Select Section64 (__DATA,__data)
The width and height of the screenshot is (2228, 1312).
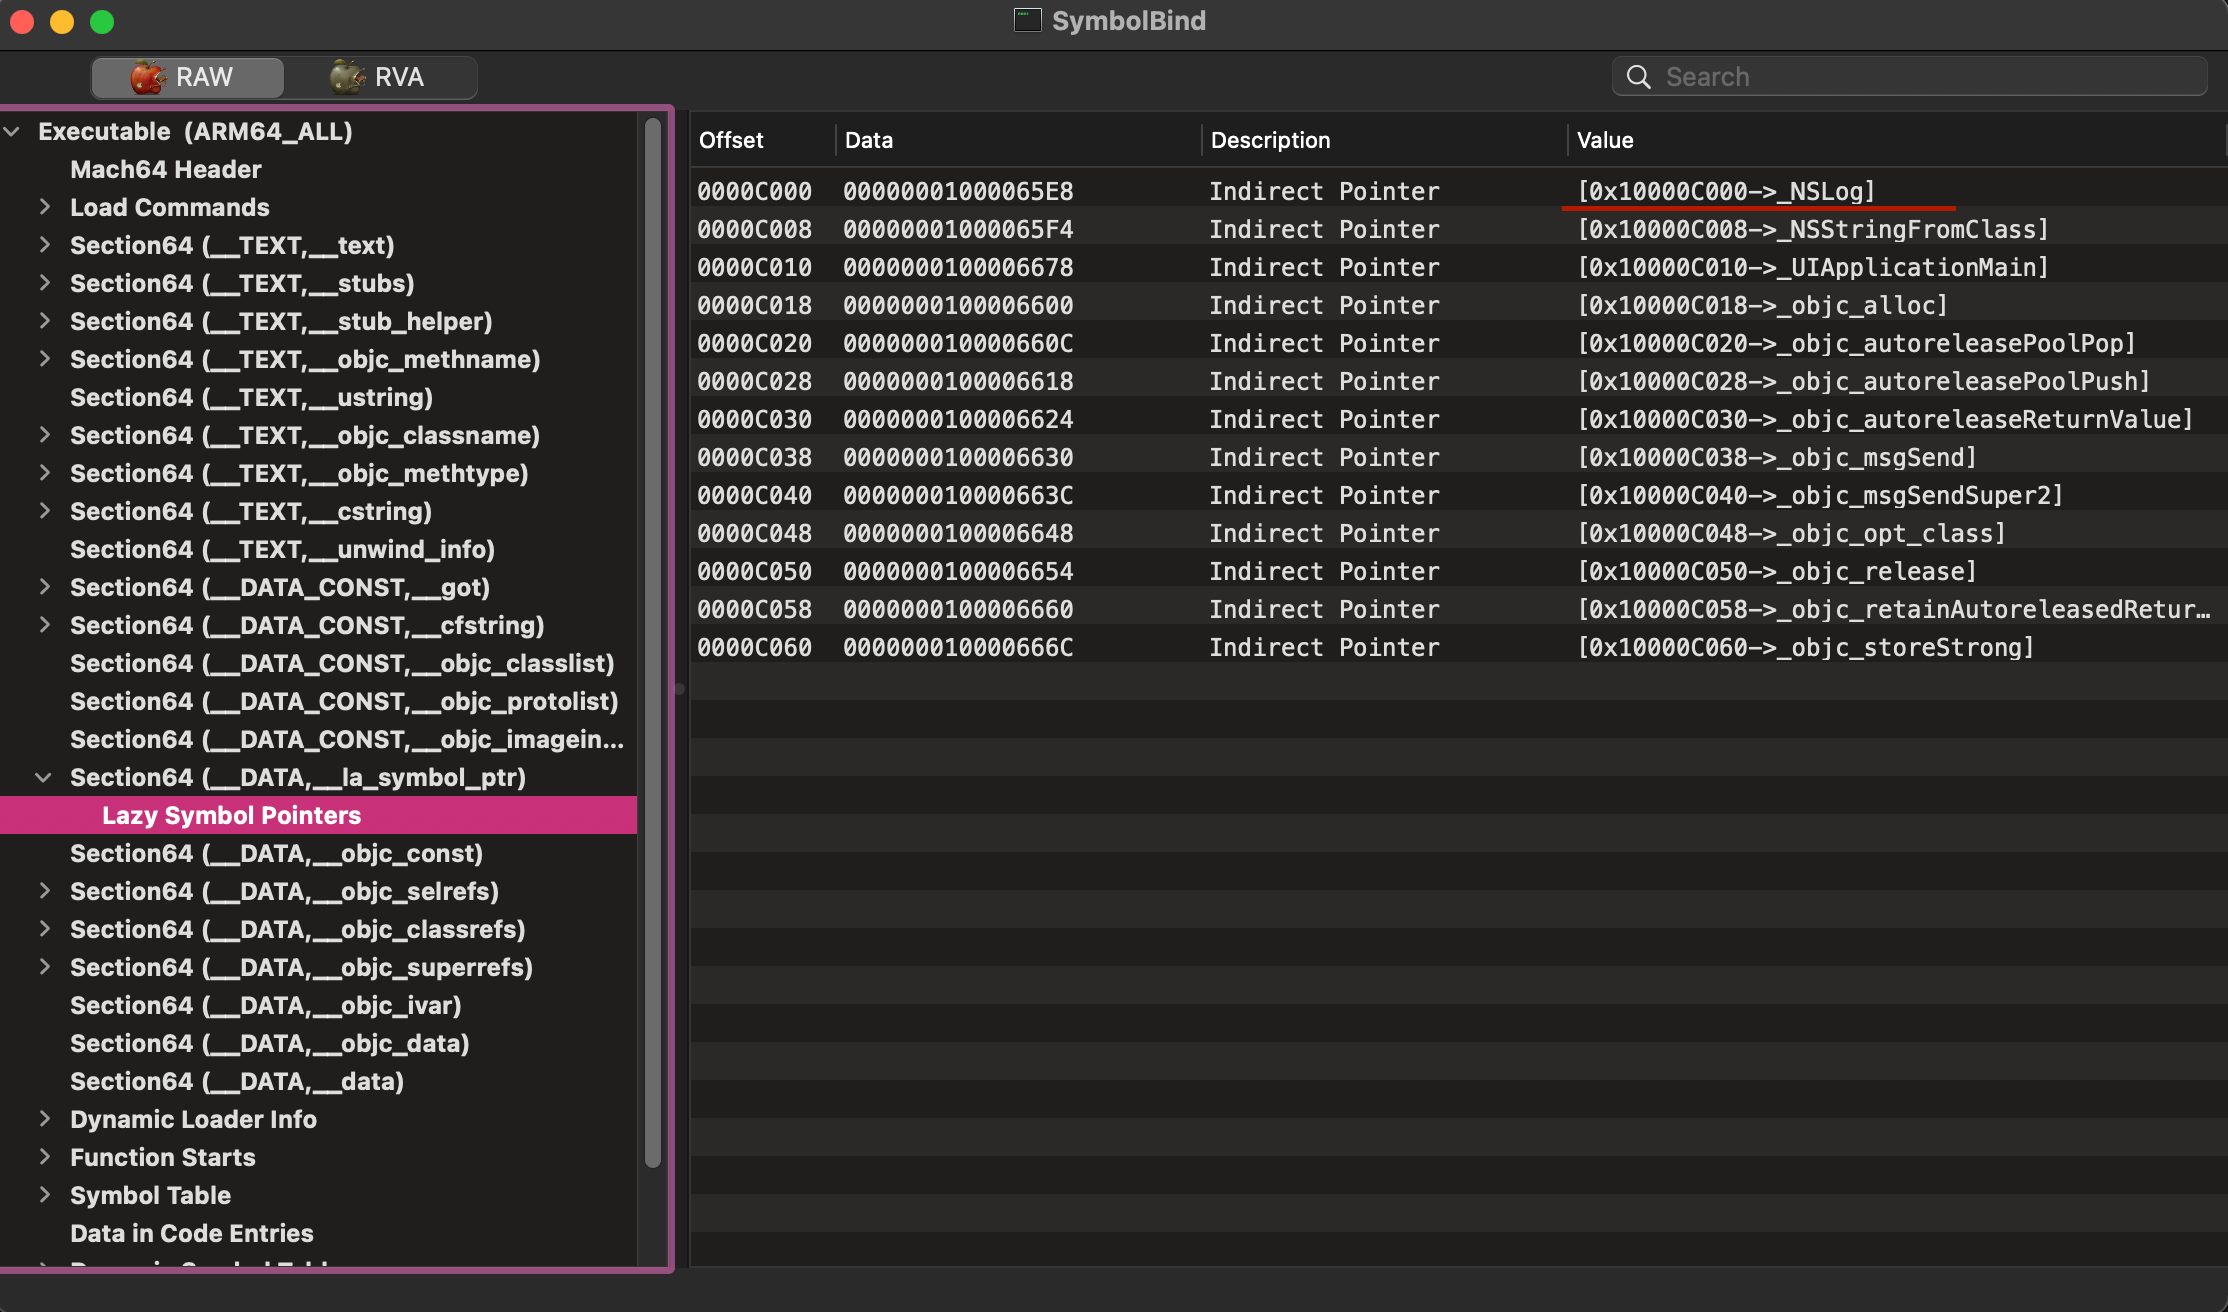[237, 1082]
